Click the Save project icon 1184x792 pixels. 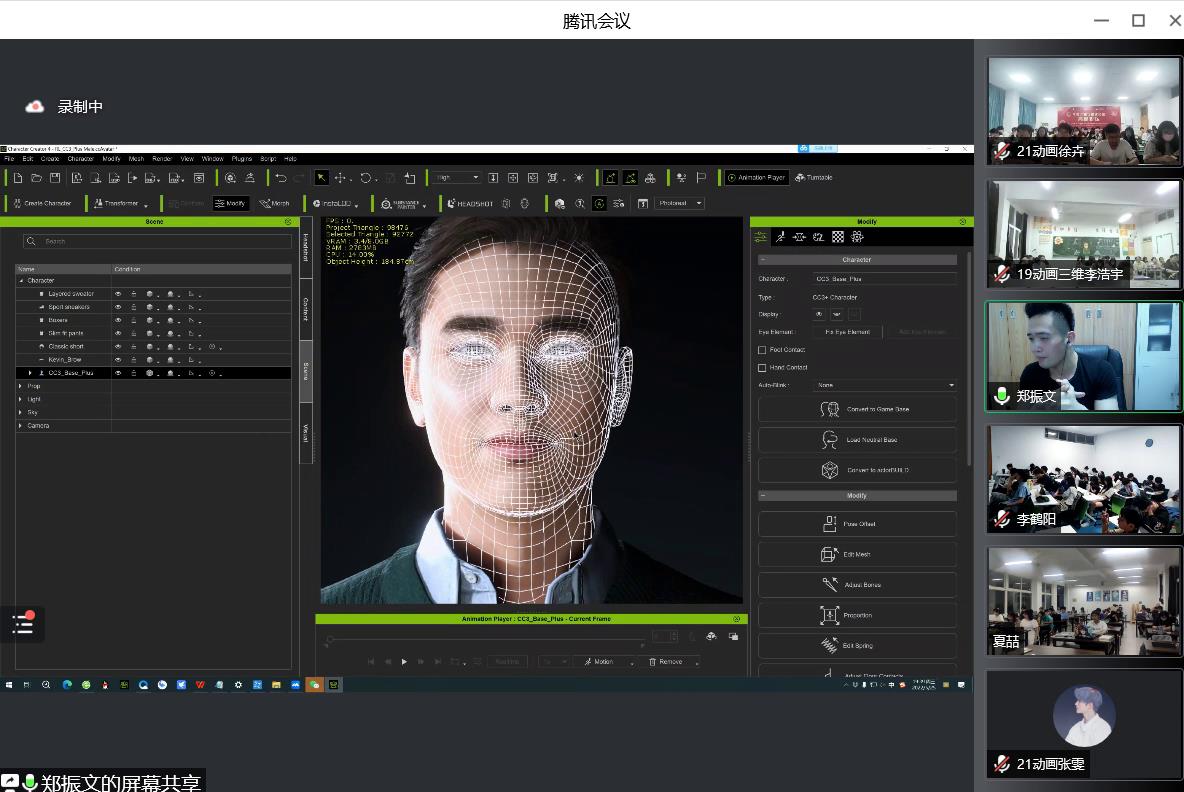55,178
